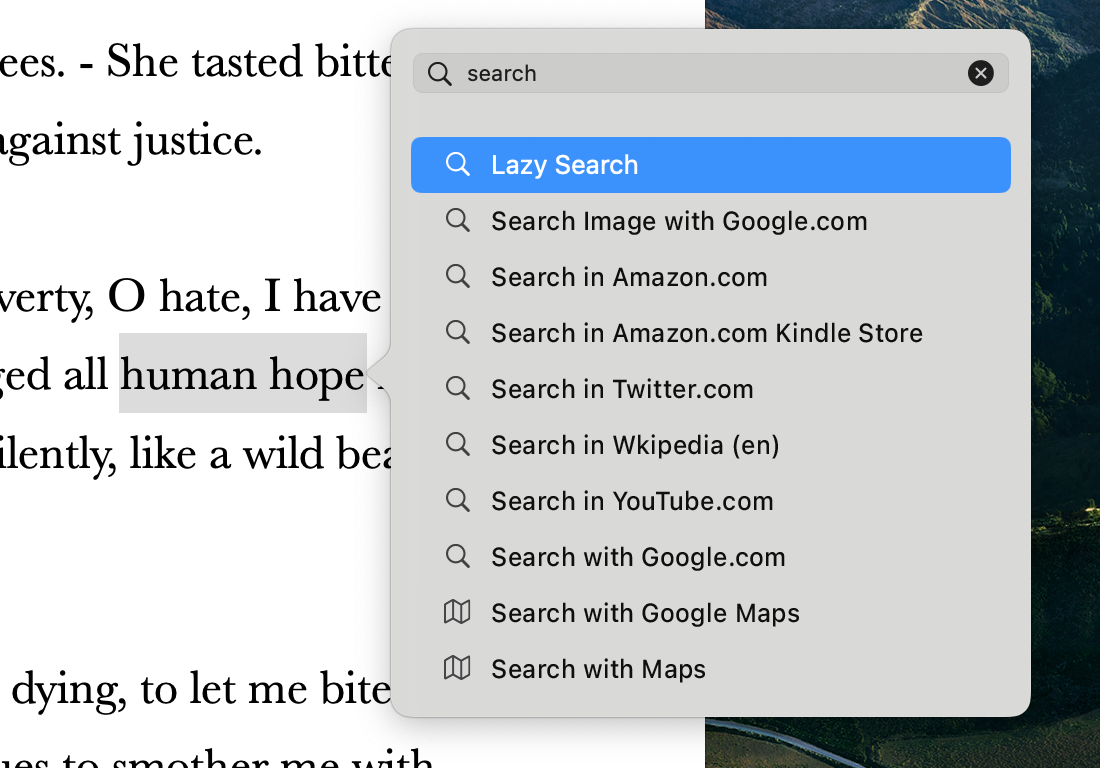Click the magnifier icon in search field
1100x768 pixels.
(x=440, y=74)
